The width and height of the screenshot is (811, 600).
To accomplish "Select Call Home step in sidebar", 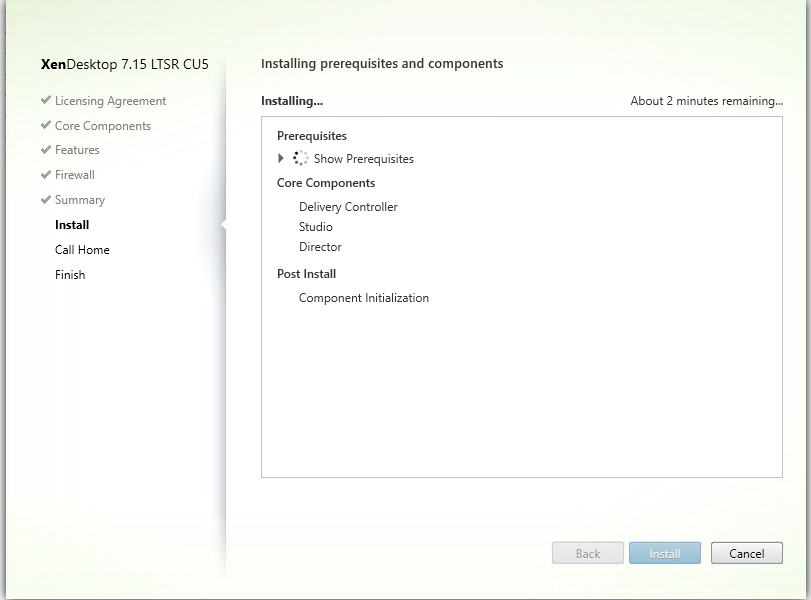I will point(82,250).
